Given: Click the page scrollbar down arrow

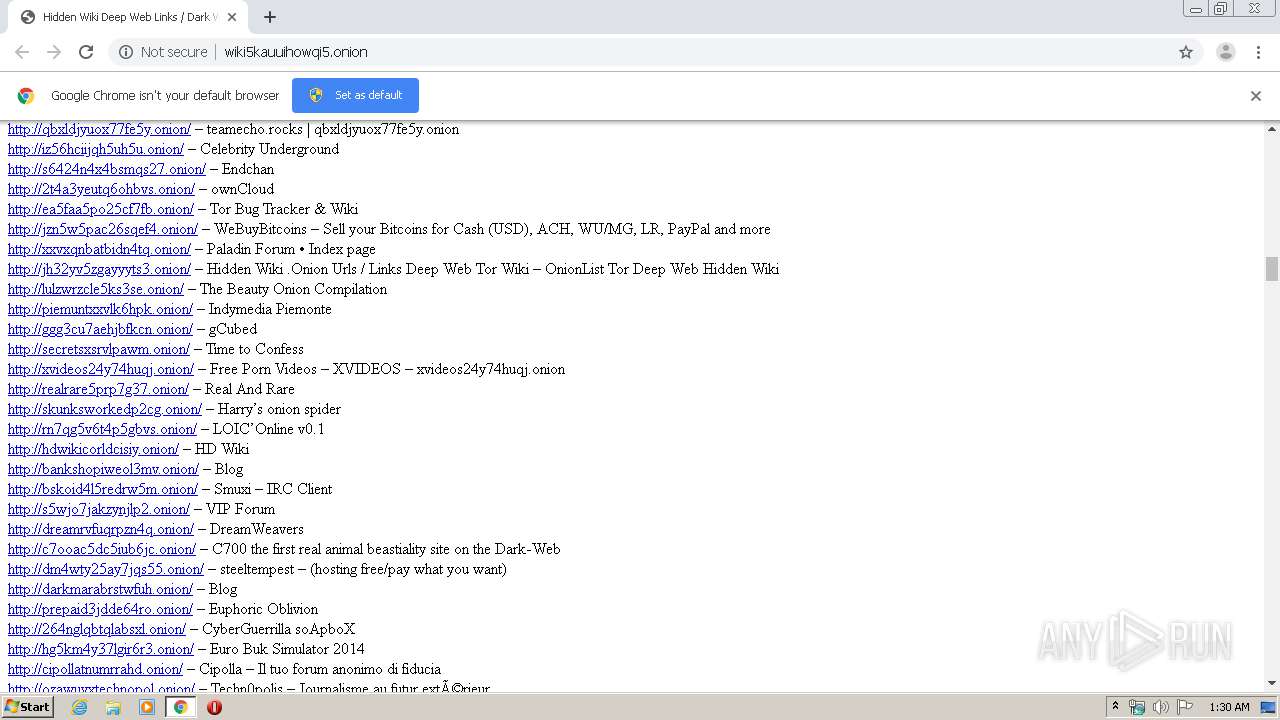Looking at the screenshot, I should tap(1272, 684).
